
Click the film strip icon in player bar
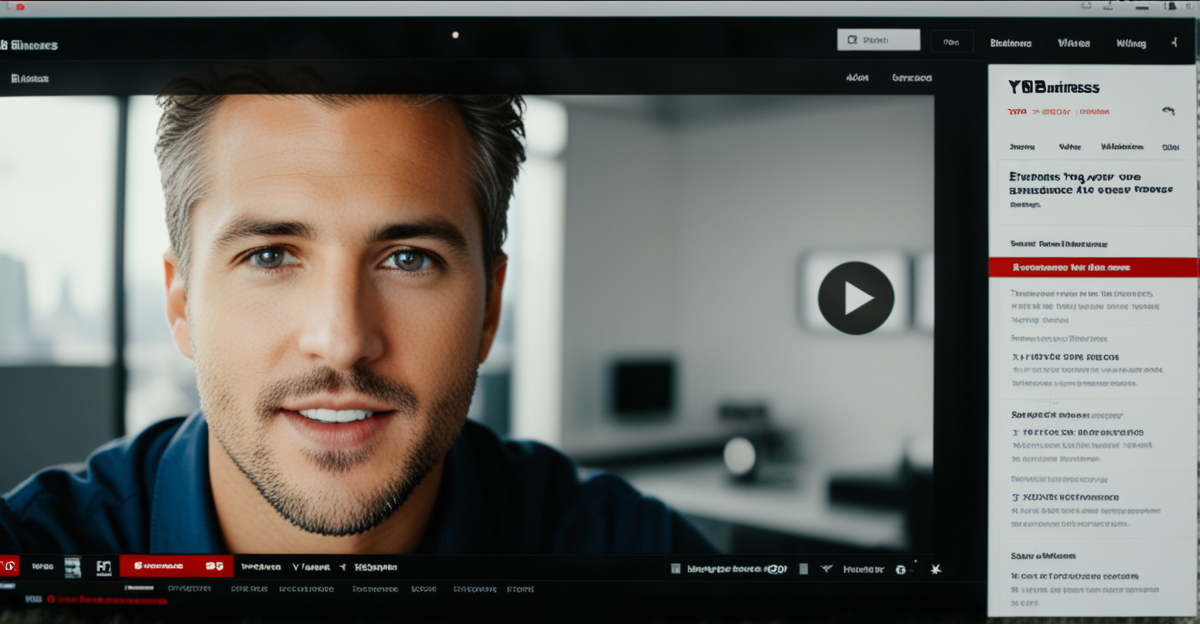72,567
